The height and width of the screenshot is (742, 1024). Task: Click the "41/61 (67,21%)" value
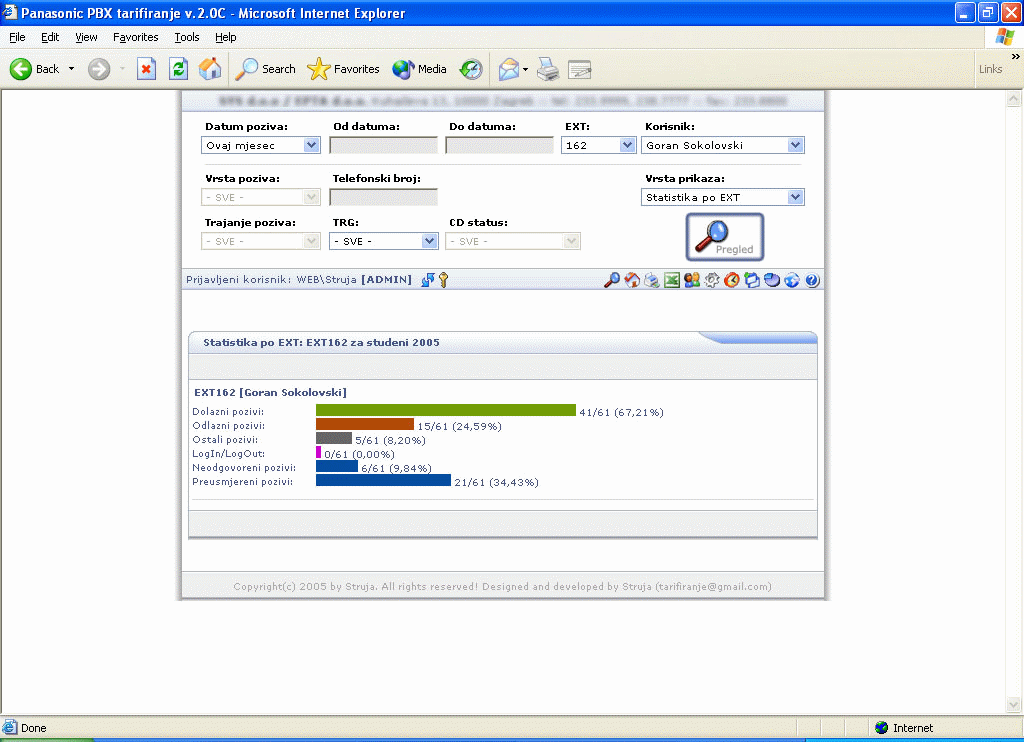pos(621,412)
